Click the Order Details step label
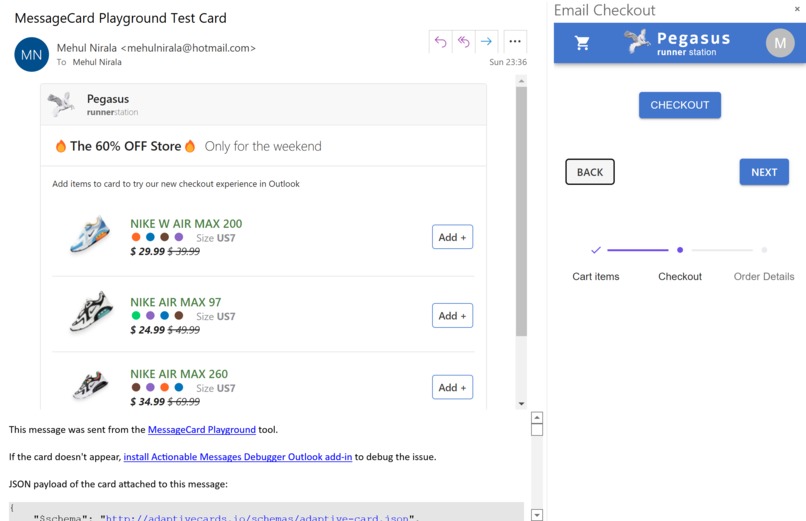Viewport: 806px width, 521px height. [x=764, y=276]
